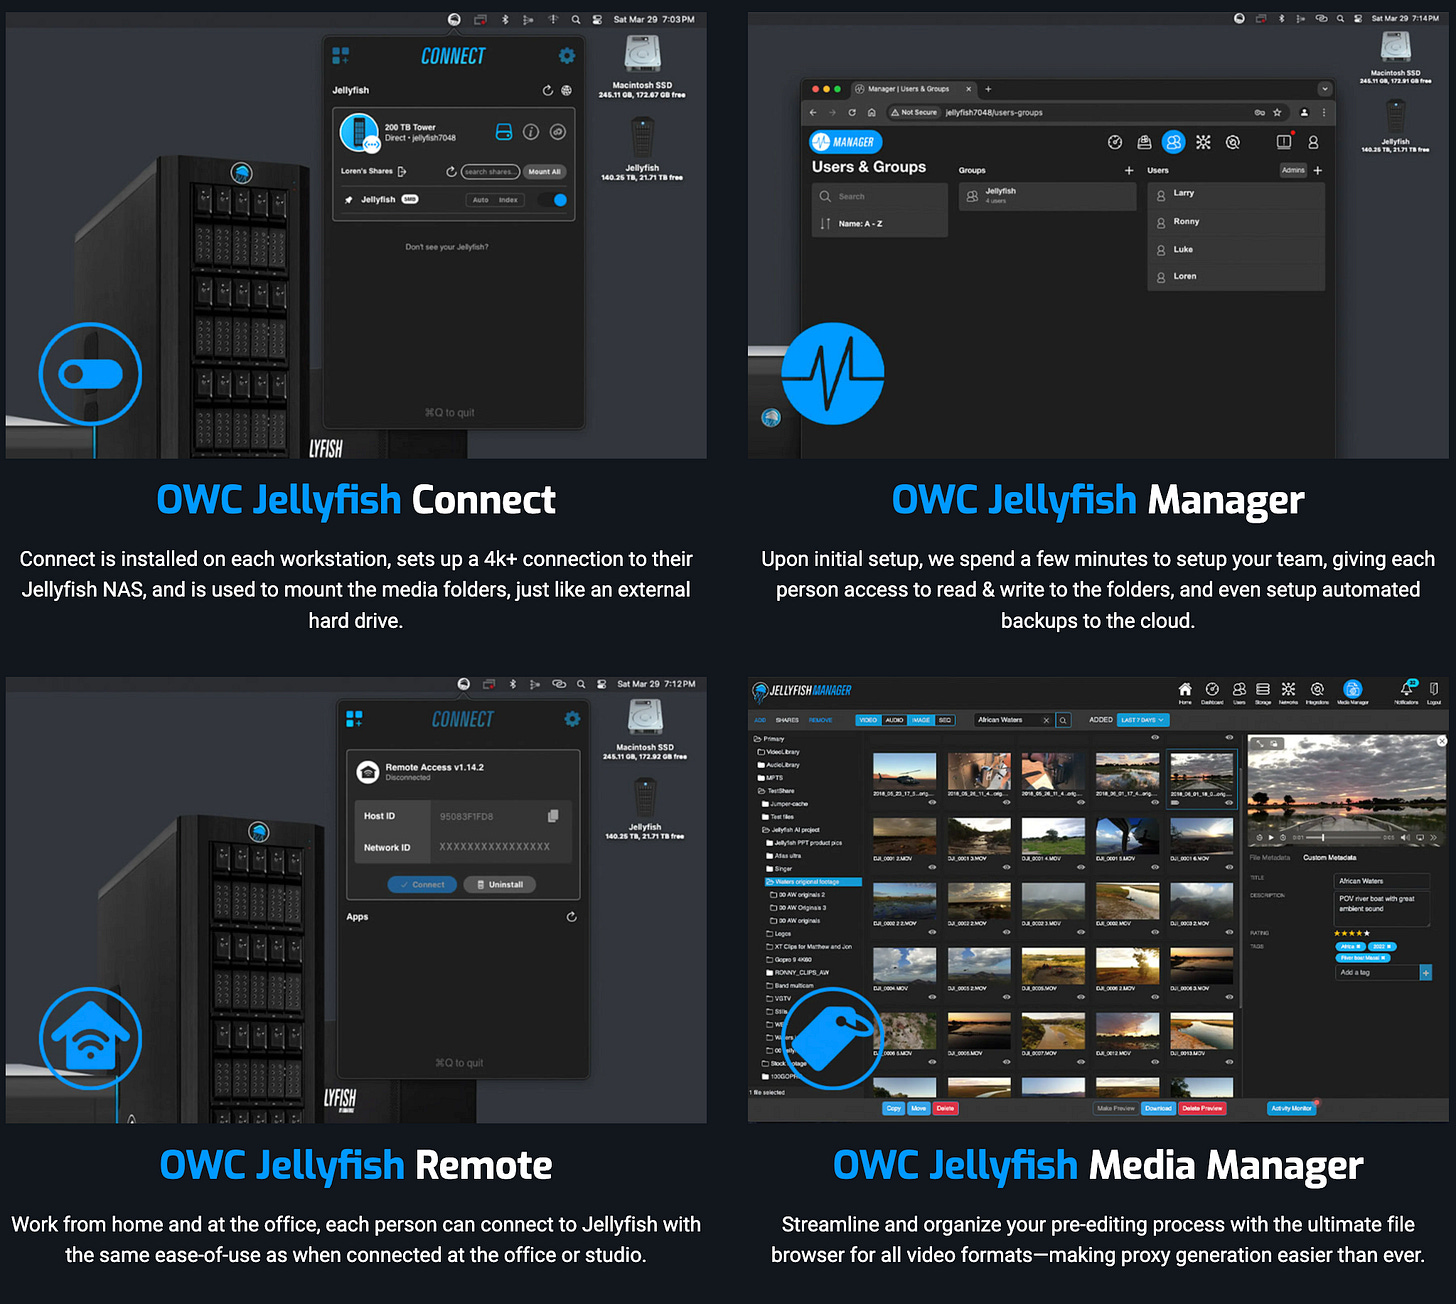Screen dimensions: 1456x1304
Task: Copy the Host ID with the copy icon
Action: pyautogui.click(x=553, y=816)
